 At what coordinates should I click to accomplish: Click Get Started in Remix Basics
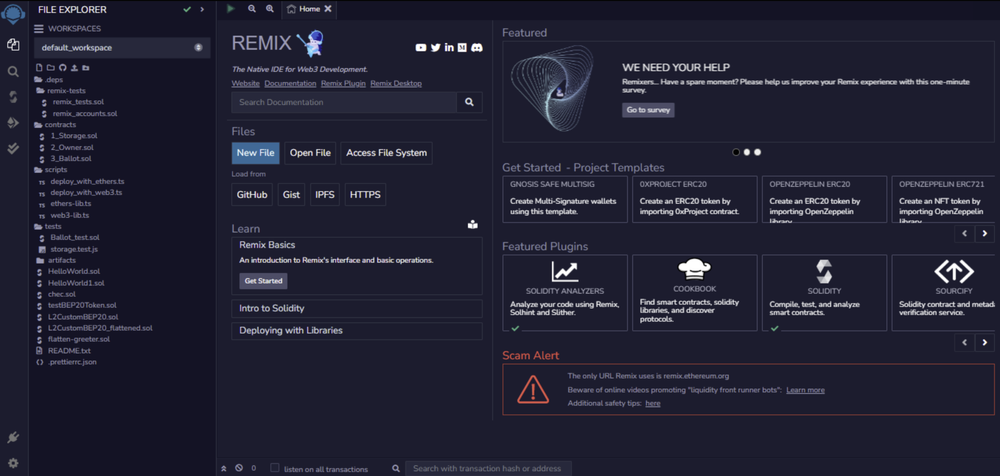pos(263,281)
